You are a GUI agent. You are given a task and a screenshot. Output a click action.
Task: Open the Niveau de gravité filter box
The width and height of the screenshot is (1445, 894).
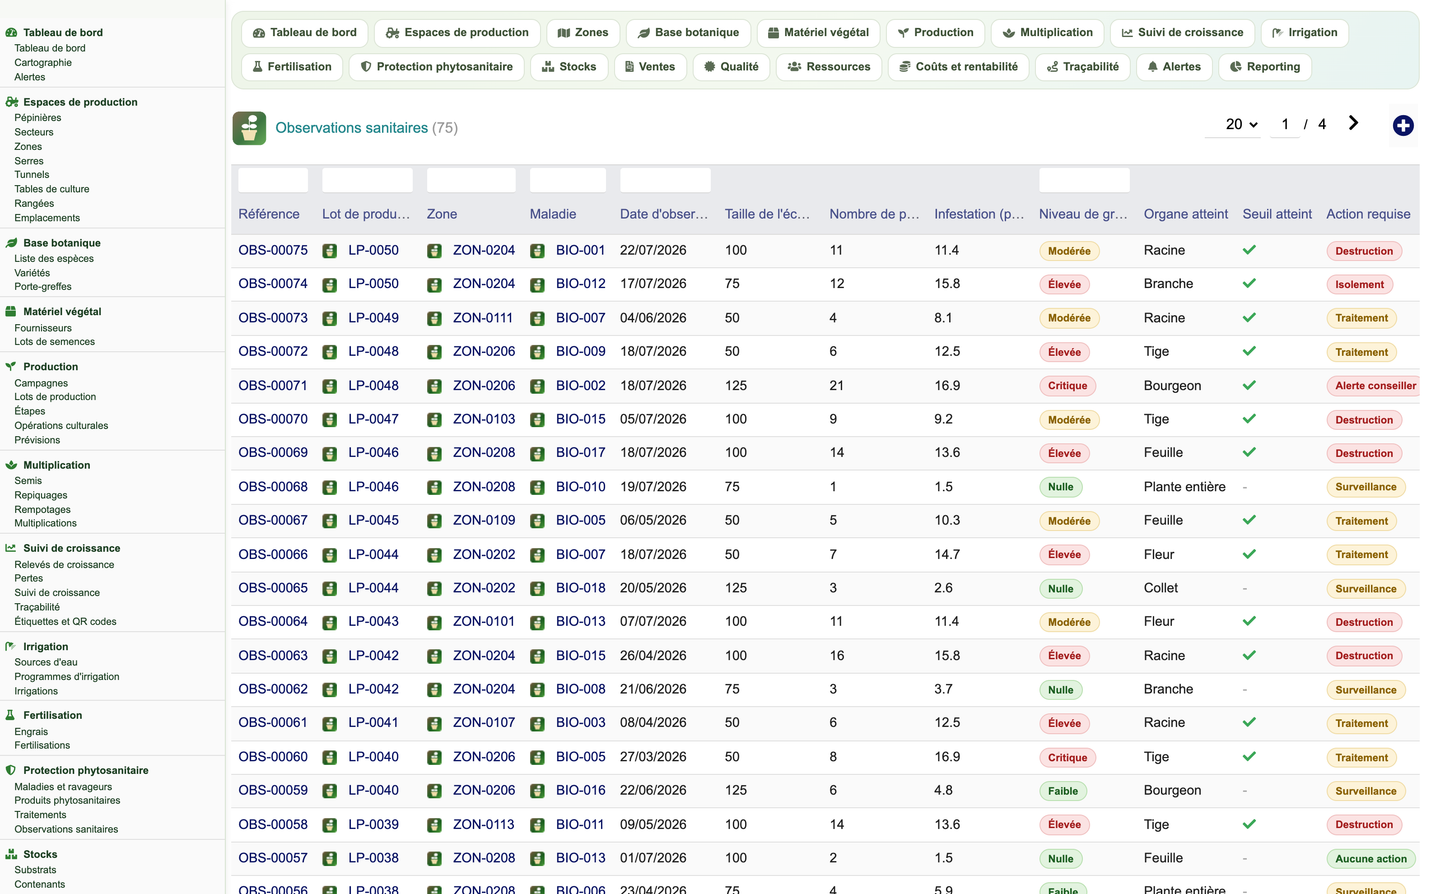1084,180
